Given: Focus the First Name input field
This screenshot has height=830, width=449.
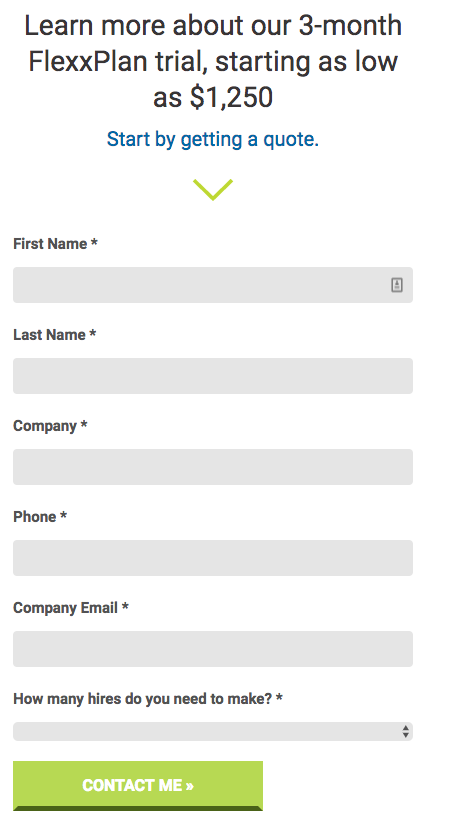Looking at the screenshot, I should (x=213, y=285).
